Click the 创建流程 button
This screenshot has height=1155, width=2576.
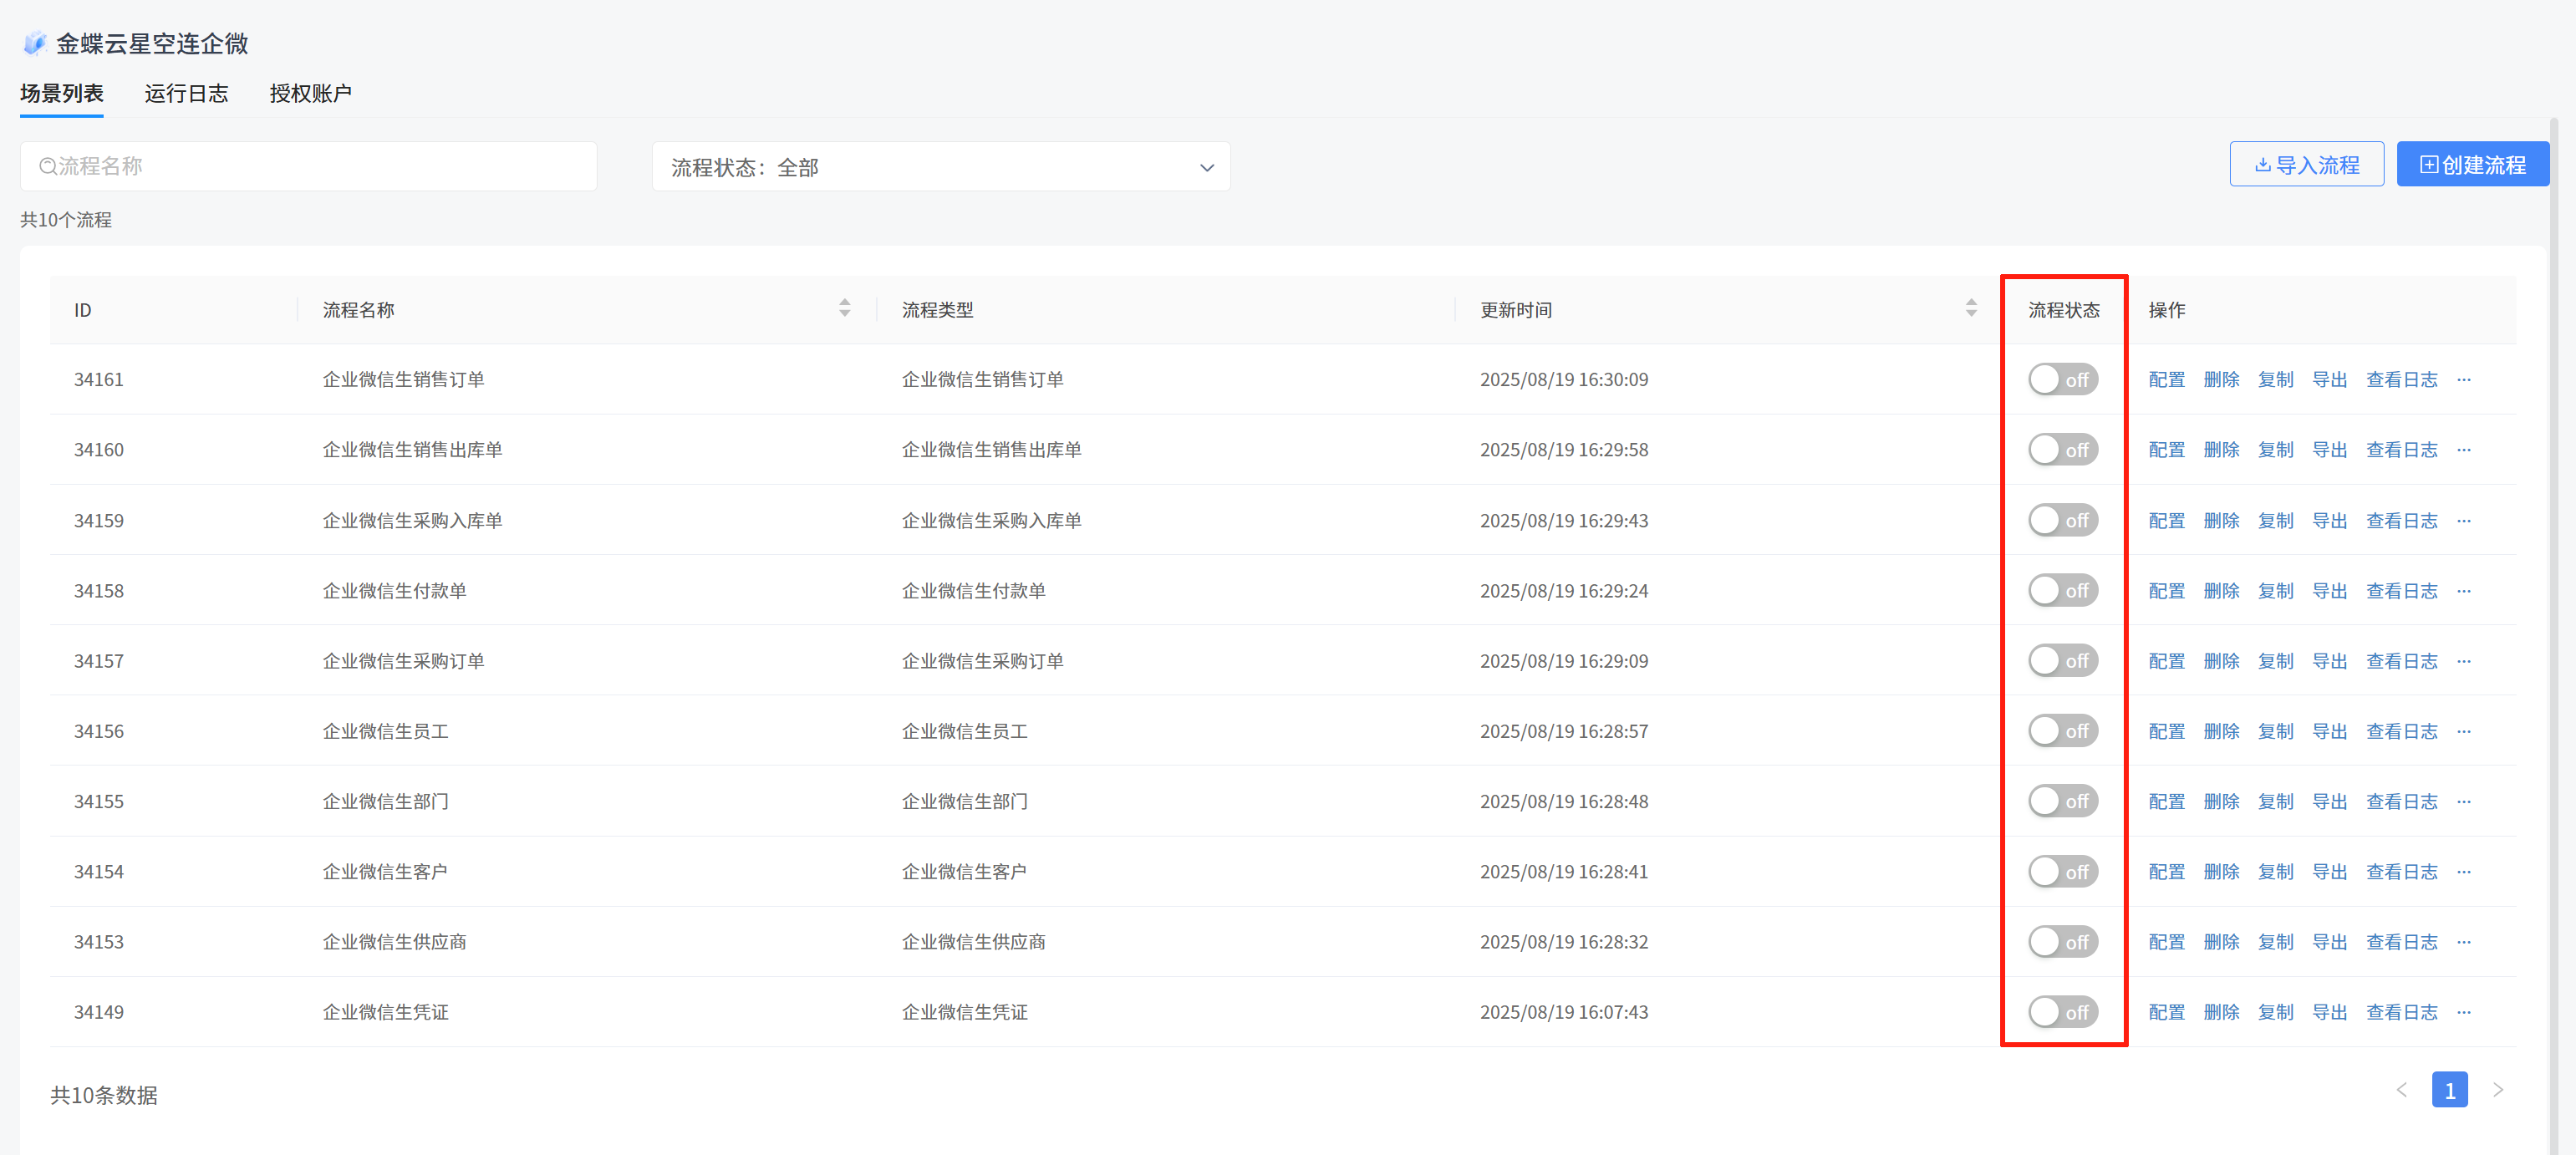pyautogui.click(x=2472, y=165)
